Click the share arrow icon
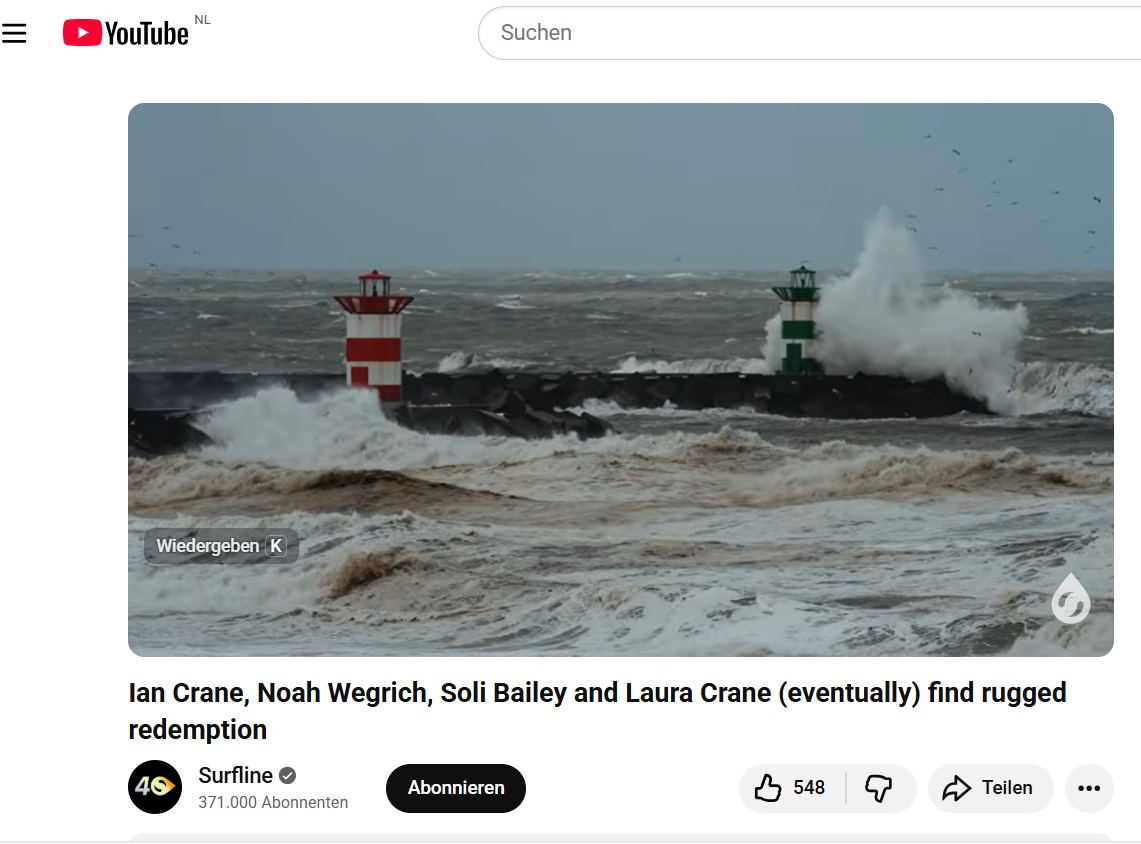Screen dimensions: 1141x844 957,788
